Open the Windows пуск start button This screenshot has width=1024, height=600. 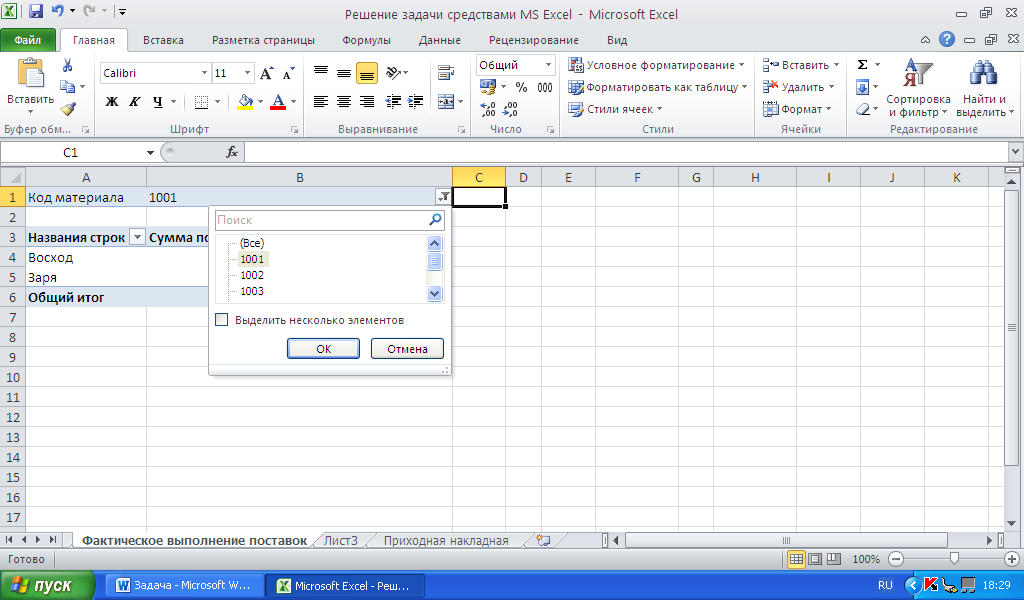[47, 585]
